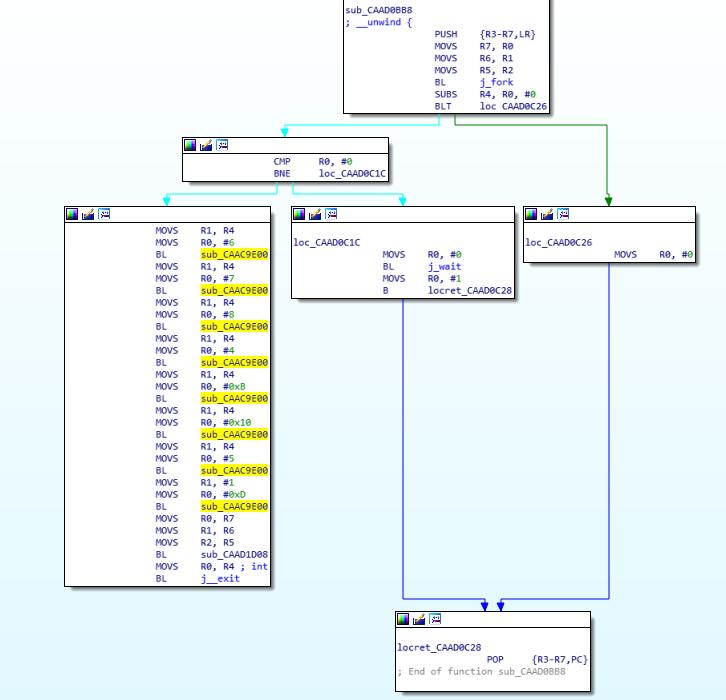Follow the sub_CAAD1D08 call target
The height and width of the screenshot is (700, 726).
coord(234,555)
